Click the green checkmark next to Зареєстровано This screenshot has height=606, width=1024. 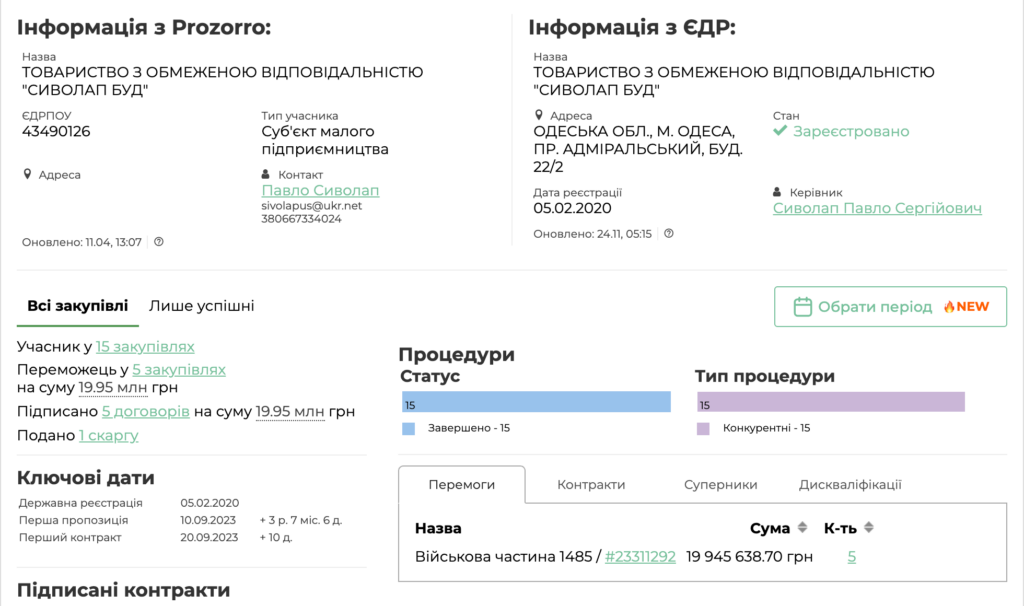781,132
